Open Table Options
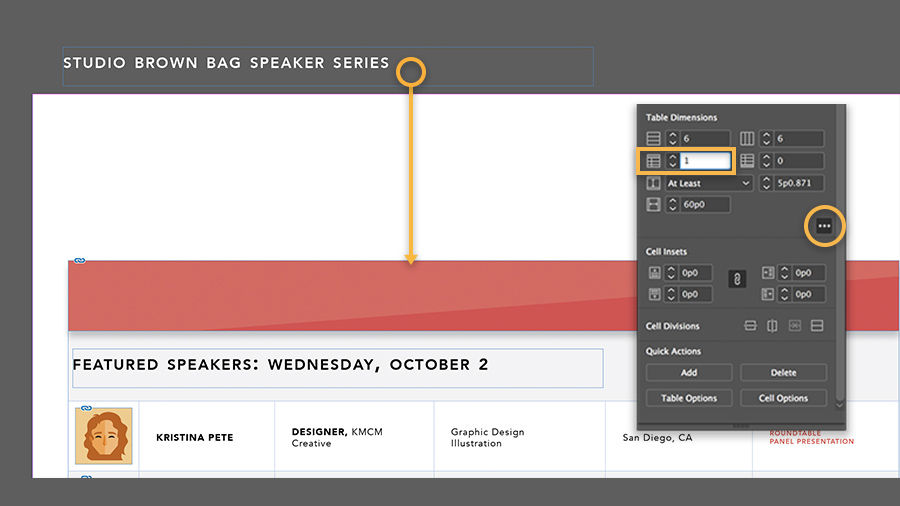 point(689,398)
